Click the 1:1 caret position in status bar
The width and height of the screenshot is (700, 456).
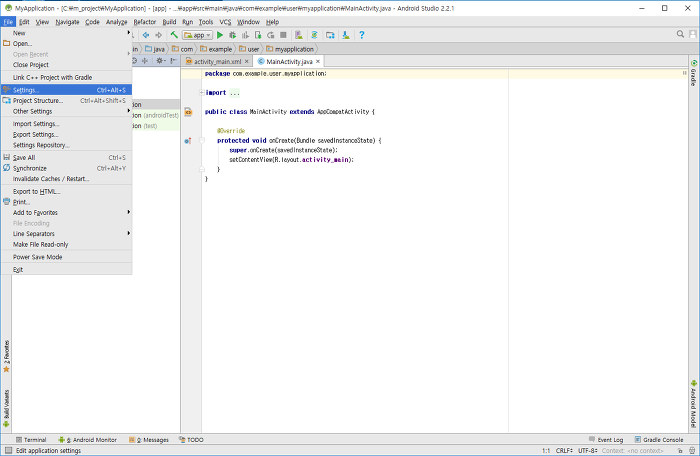pos(546,451)
